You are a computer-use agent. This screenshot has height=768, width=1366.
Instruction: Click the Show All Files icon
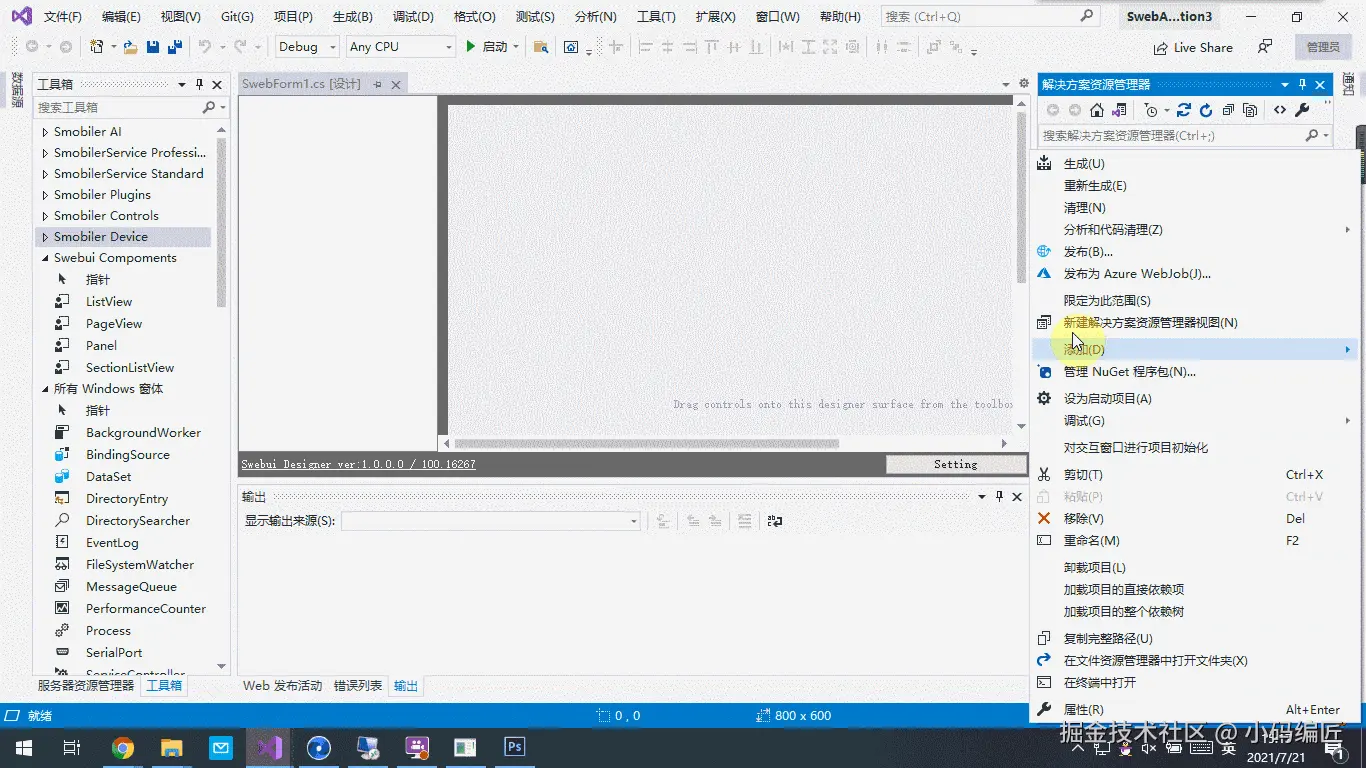(x=1250, y=111)
